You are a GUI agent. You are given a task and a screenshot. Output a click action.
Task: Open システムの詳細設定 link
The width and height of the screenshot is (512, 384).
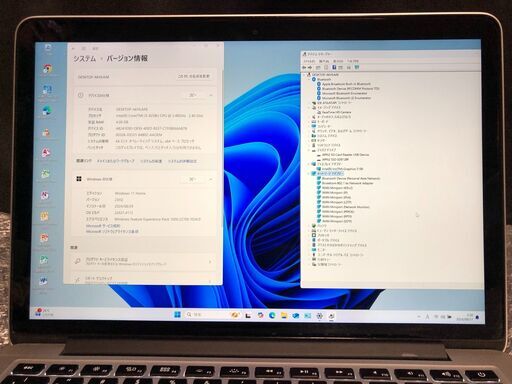click(182, 161)
